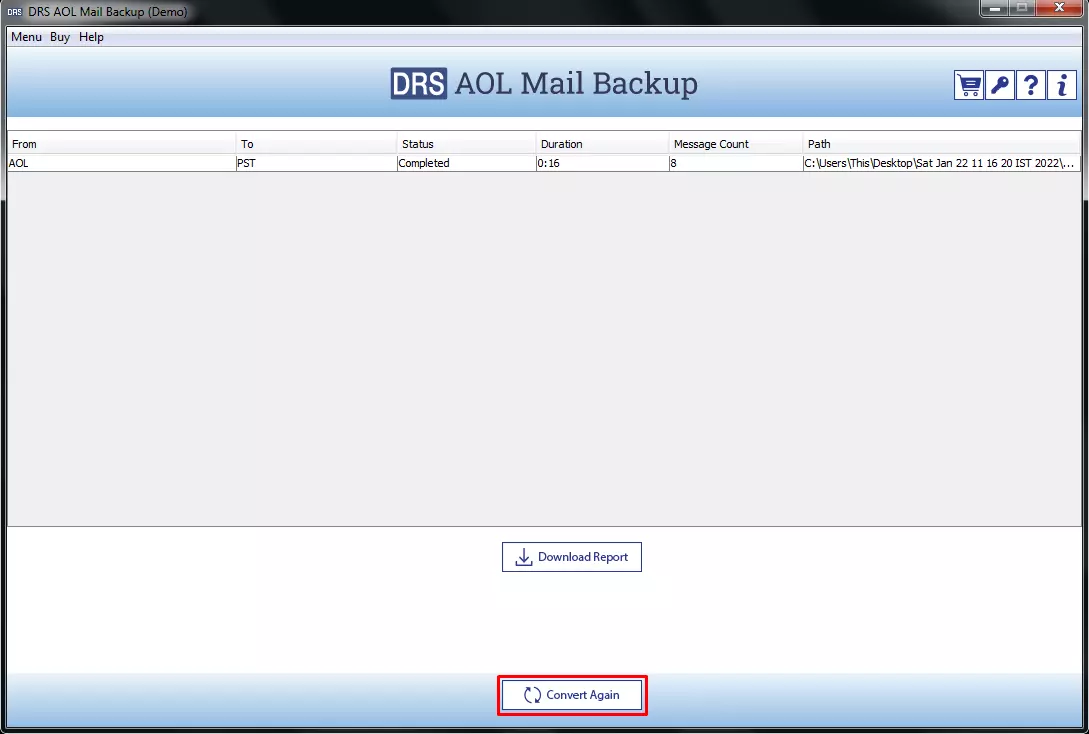The height and width of the screenshot is (734, 1089).
Task: Open the Buy menu
Action: tap(60, 37)
